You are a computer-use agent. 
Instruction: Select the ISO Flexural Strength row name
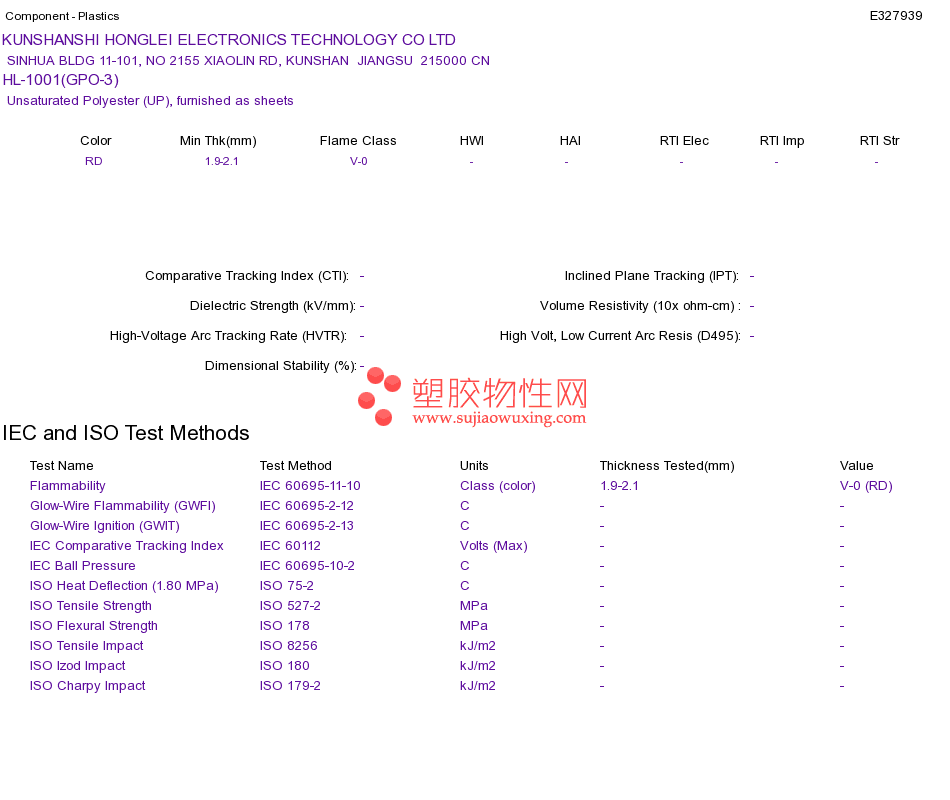tap(93, 625)
